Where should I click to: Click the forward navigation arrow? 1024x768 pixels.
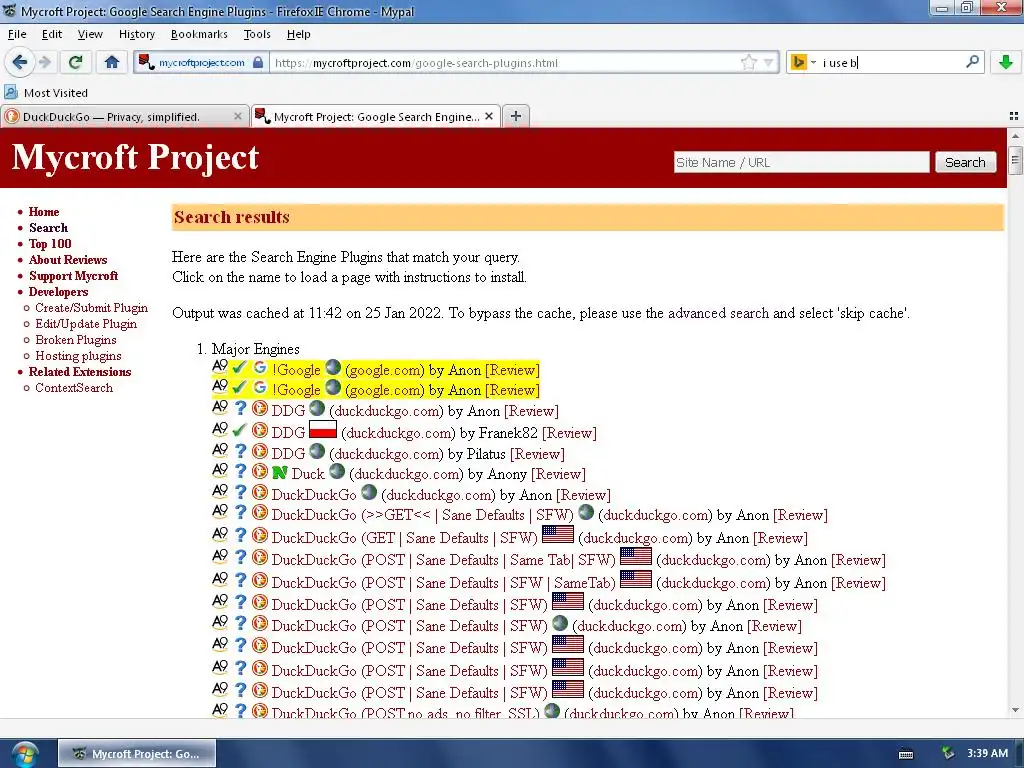45,63
